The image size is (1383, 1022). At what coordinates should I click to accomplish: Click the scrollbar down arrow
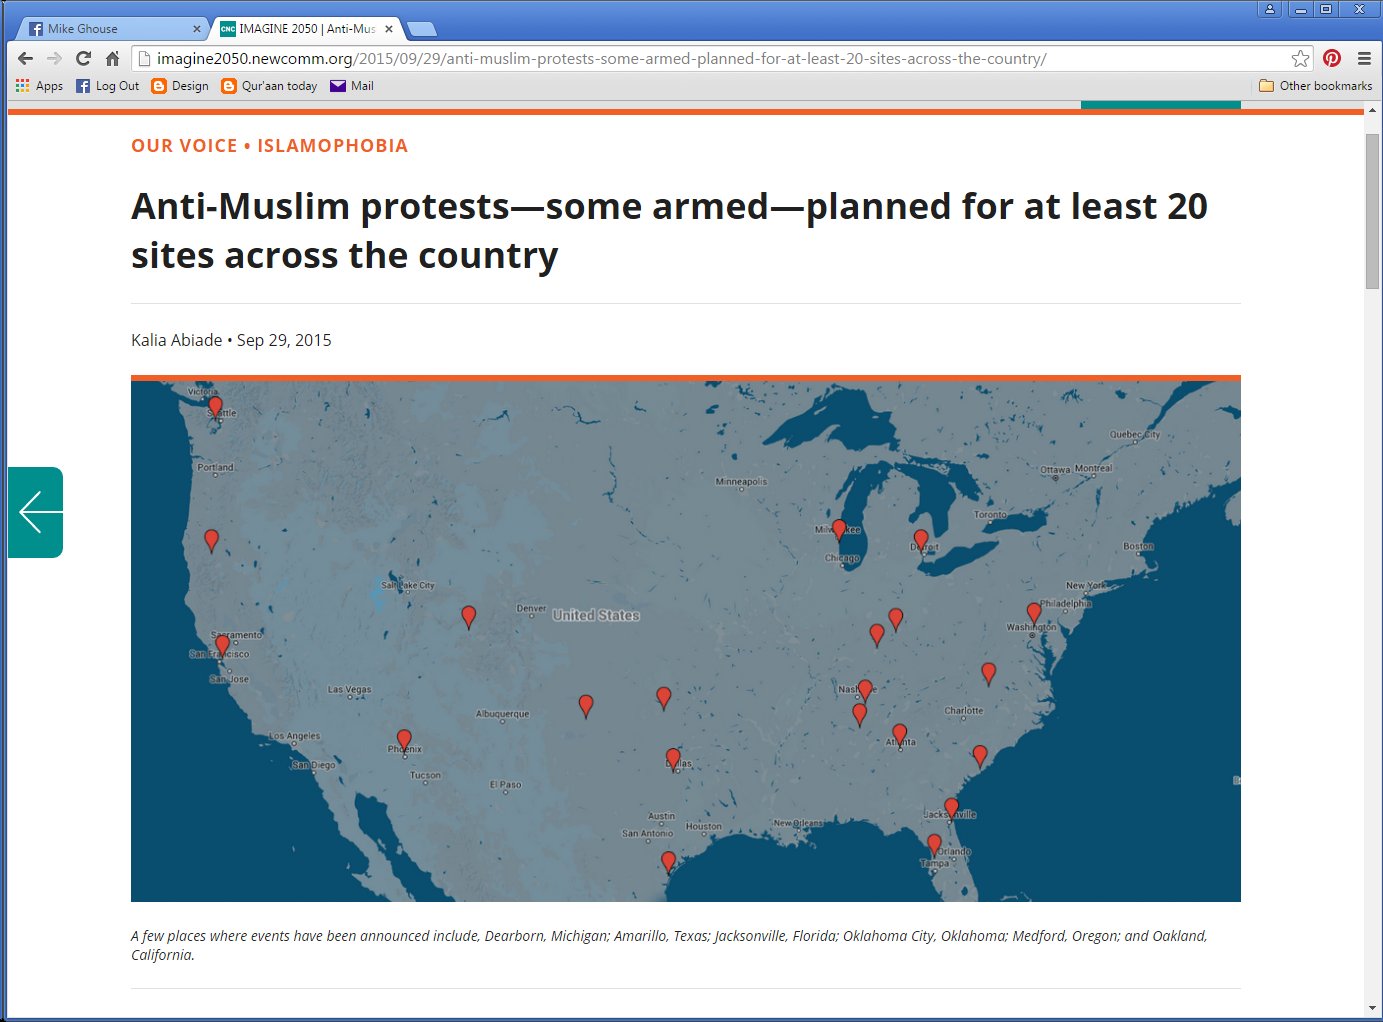click(x=1372, y=1008)
